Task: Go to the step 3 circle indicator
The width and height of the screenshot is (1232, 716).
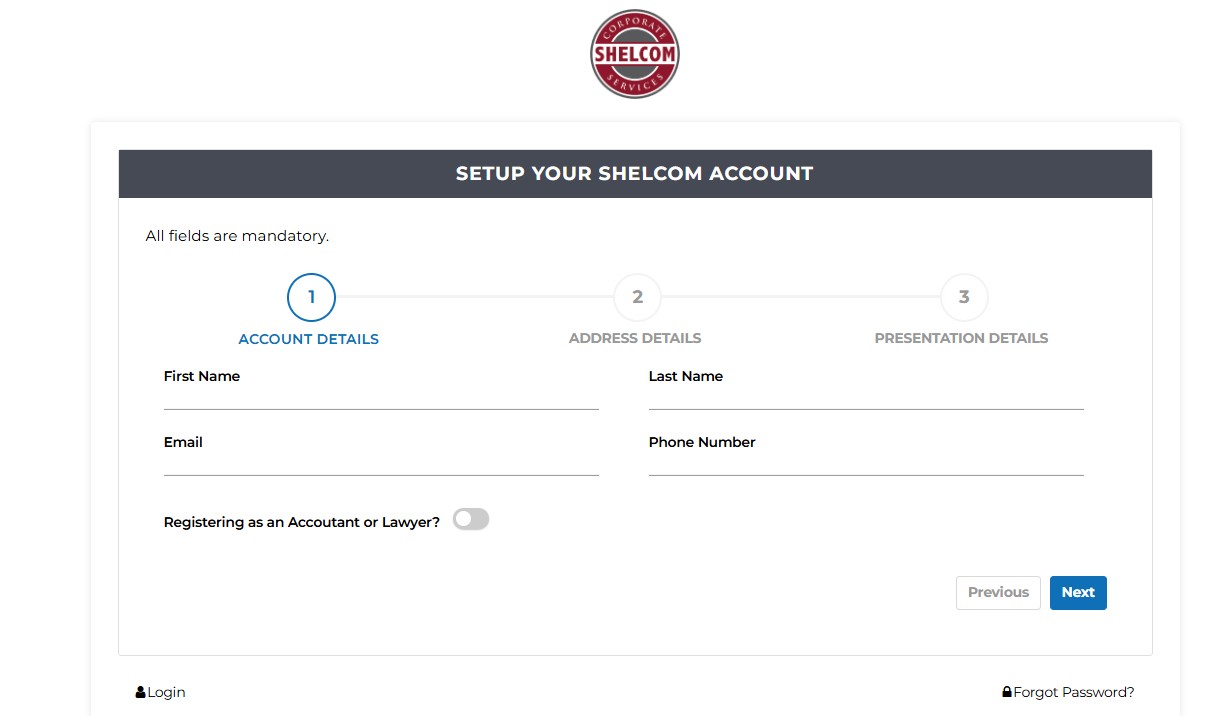Action: pos(964,297)
